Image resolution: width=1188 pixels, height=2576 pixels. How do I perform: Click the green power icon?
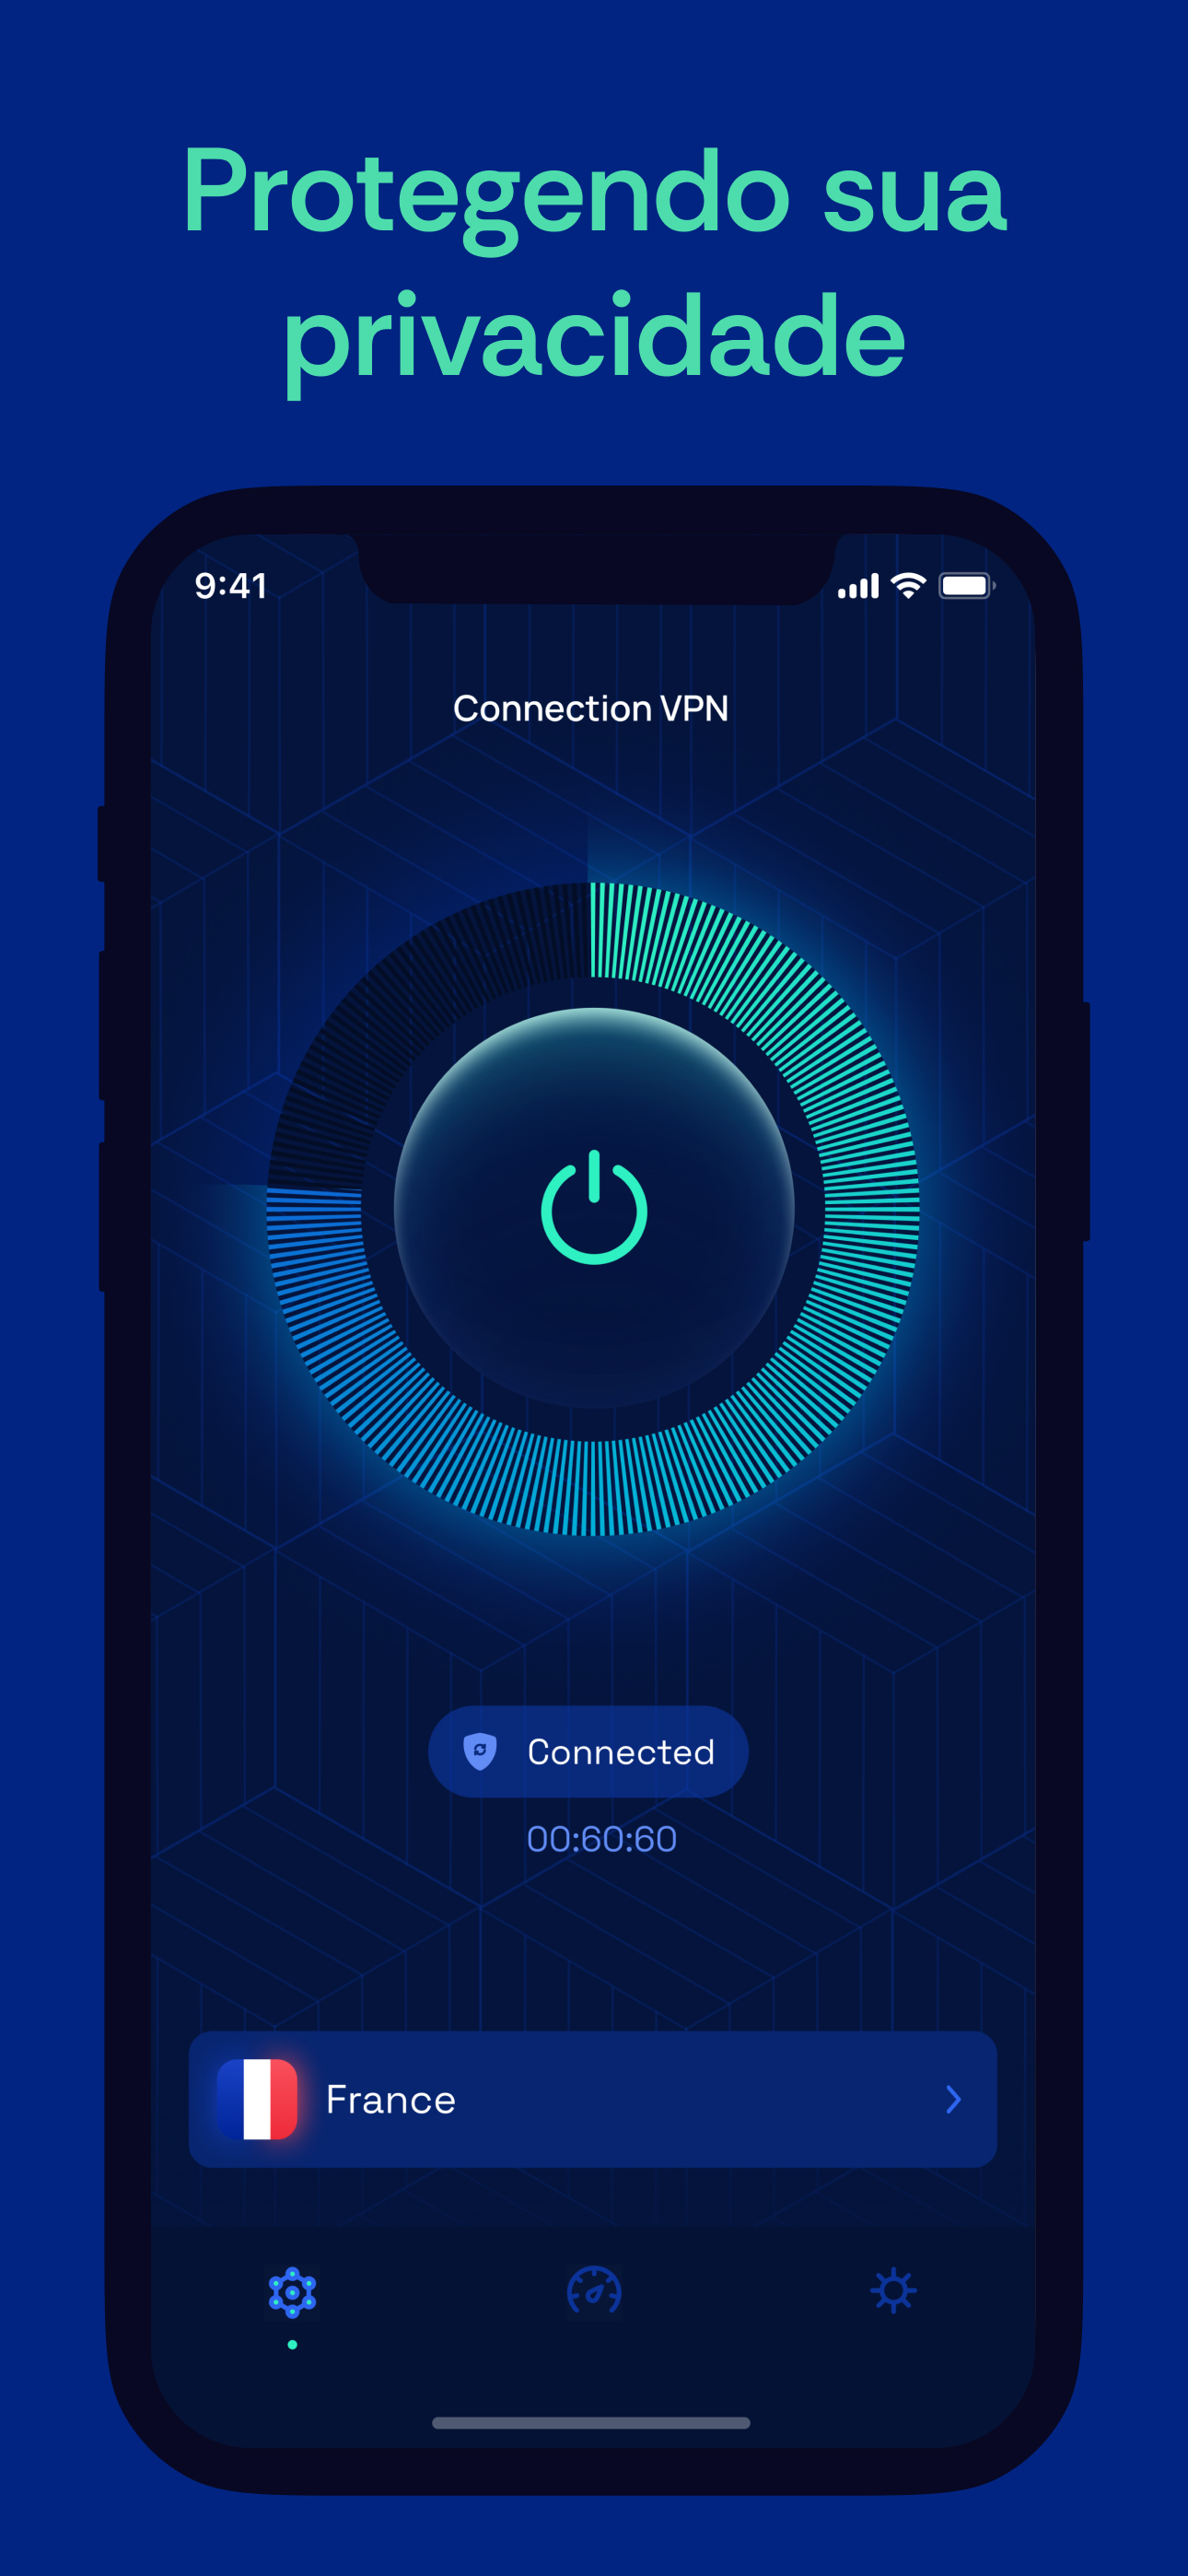tap(594, 1207)
